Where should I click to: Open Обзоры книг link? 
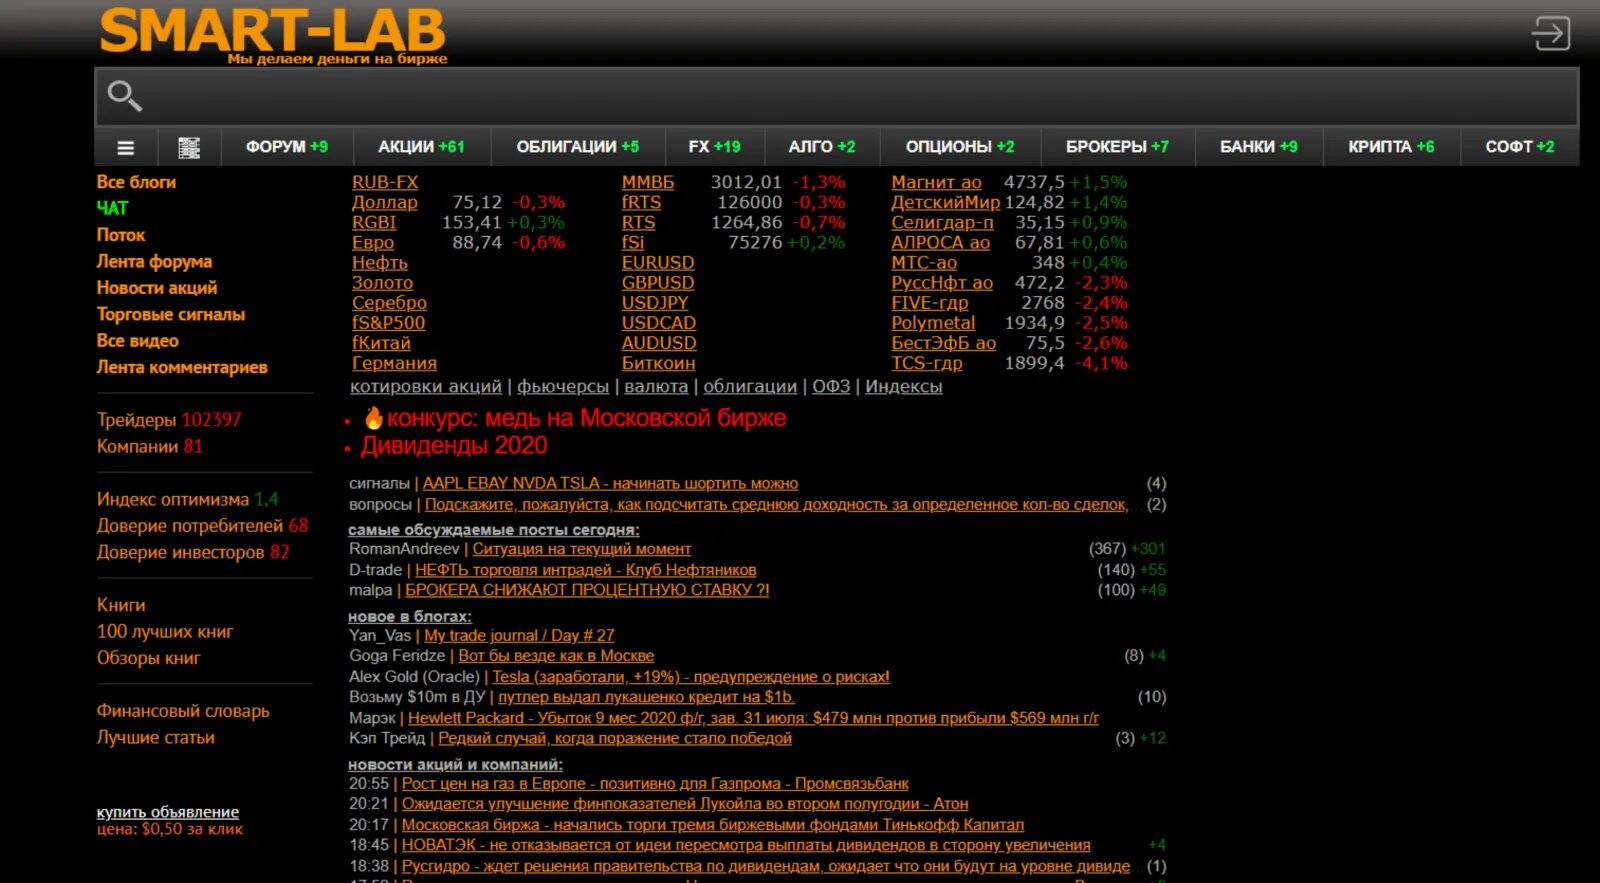click(x=148, y=658)
